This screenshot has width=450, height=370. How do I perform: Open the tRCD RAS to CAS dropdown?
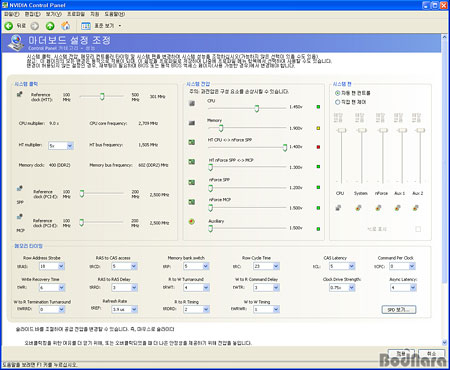coord(124,266)
